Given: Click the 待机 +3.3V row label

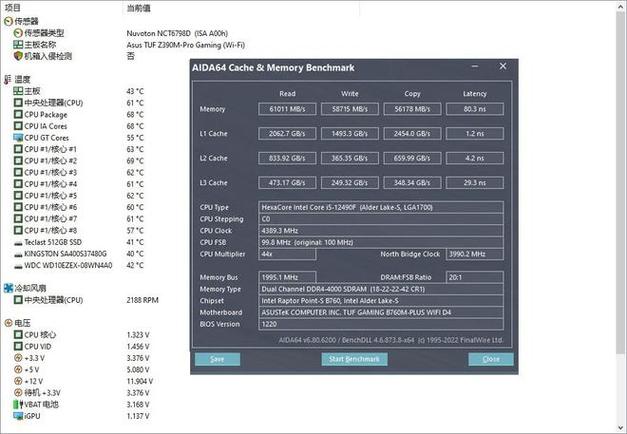Looking at the screenshot, I should point(42,393).
